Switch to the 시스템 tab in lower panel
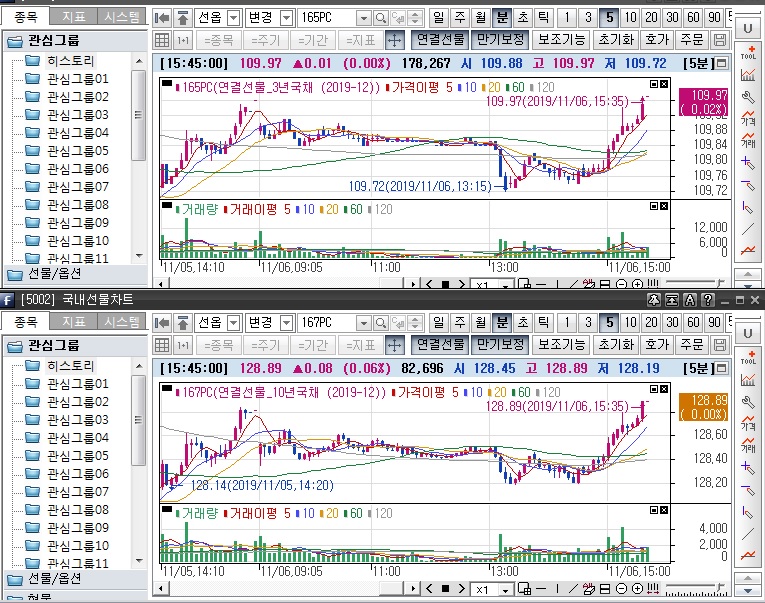This screenshot has height=603, width=765. click(122, 322)
